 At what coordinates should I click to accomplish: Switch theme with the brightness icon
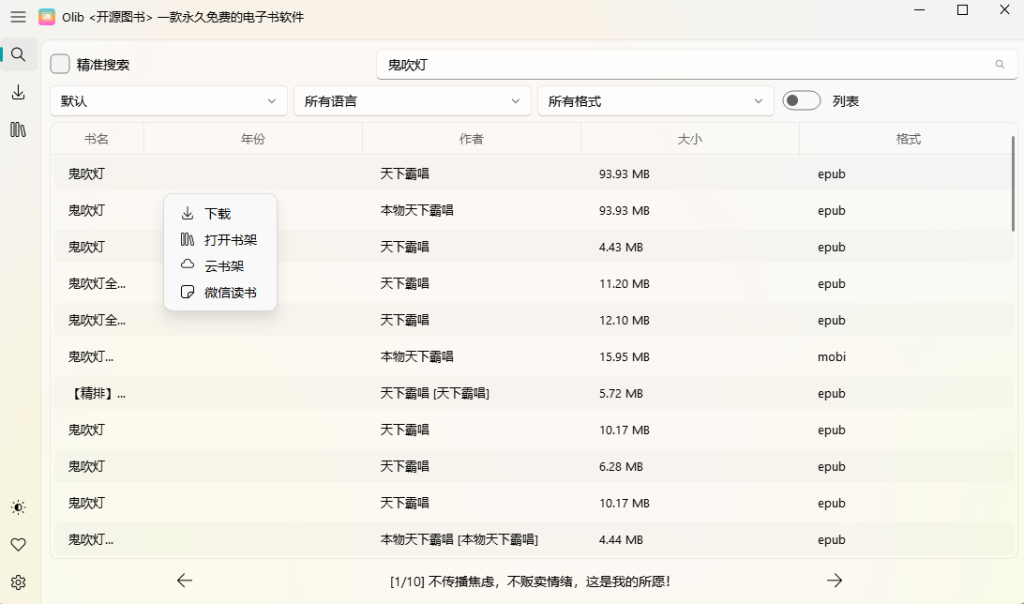pos(18,508)
